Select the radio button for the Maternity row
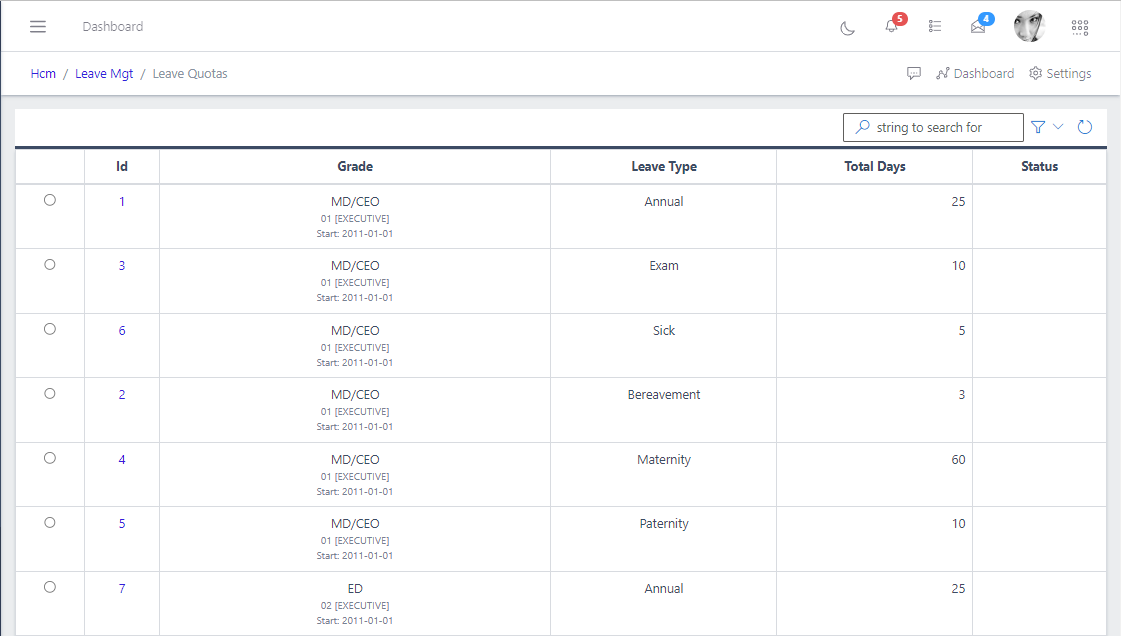The height and width of the screenshot is (636, 1121). (49, 457)
